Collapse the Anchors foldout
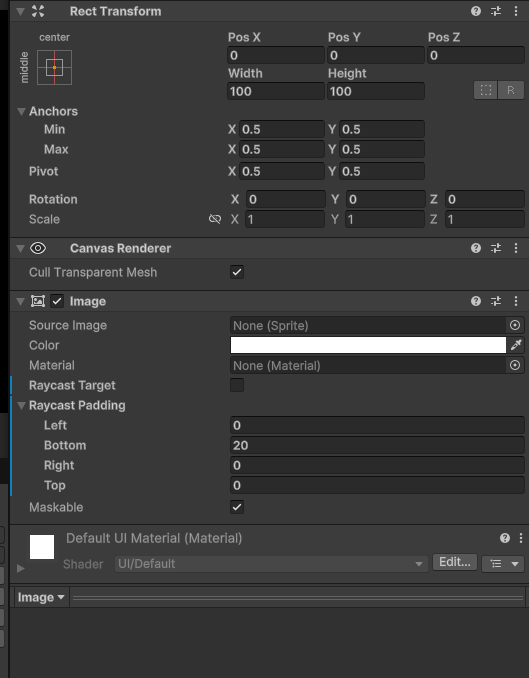Image resolution: width=529 pixels, height=678 pixels. pyautogui.click(x=21, y=112)
